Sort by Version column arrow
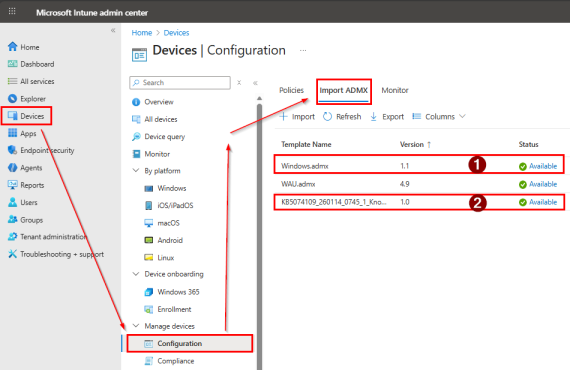Viewport: 570px width, 370px height. point(429,144)
